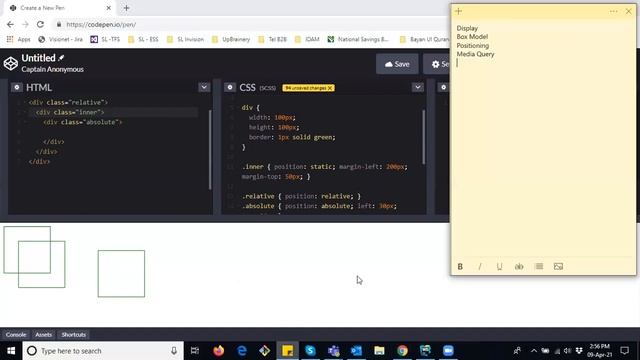
Task: Dismiss the unsaved changes badge
Action: click(330, 88)
